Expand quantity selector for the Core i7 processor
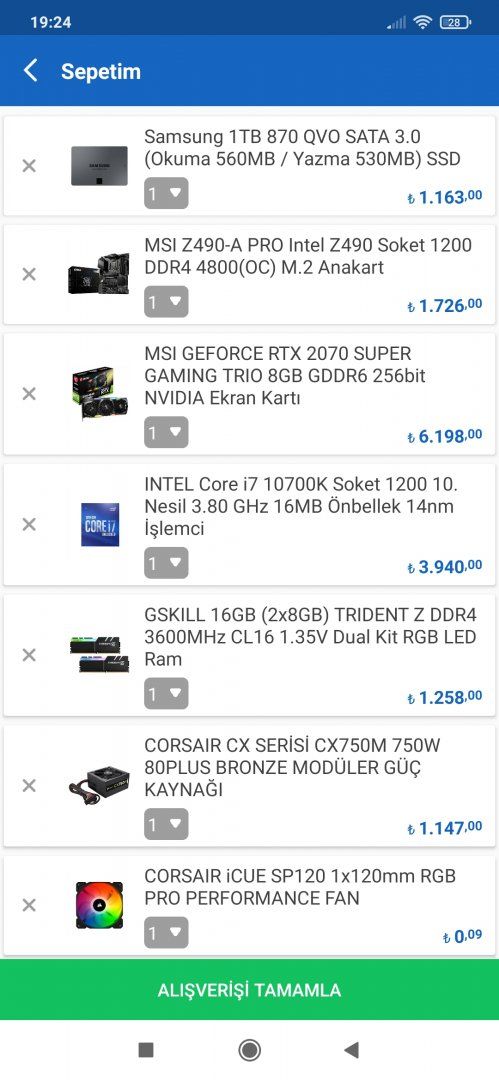 [166, 563]
